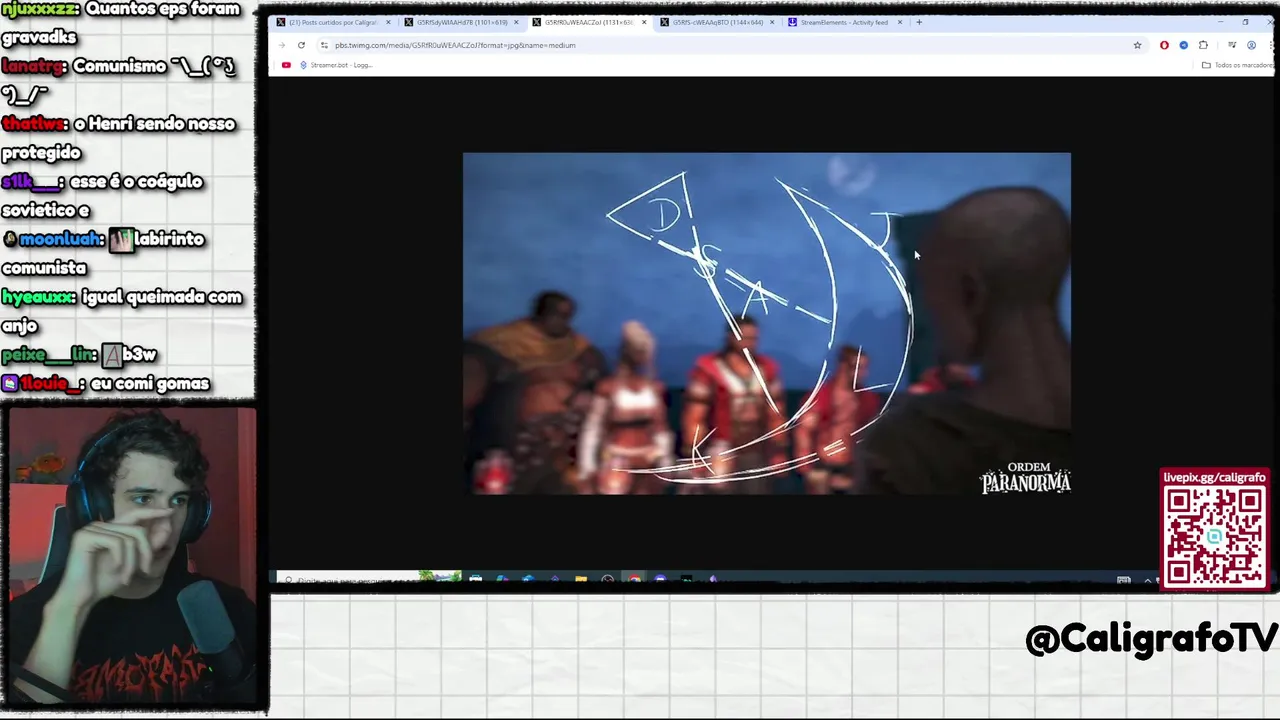The image size is (1280, 720).
Task: Close the G5RfSdyWIAAHd78 tab
Action: (516, 22)
